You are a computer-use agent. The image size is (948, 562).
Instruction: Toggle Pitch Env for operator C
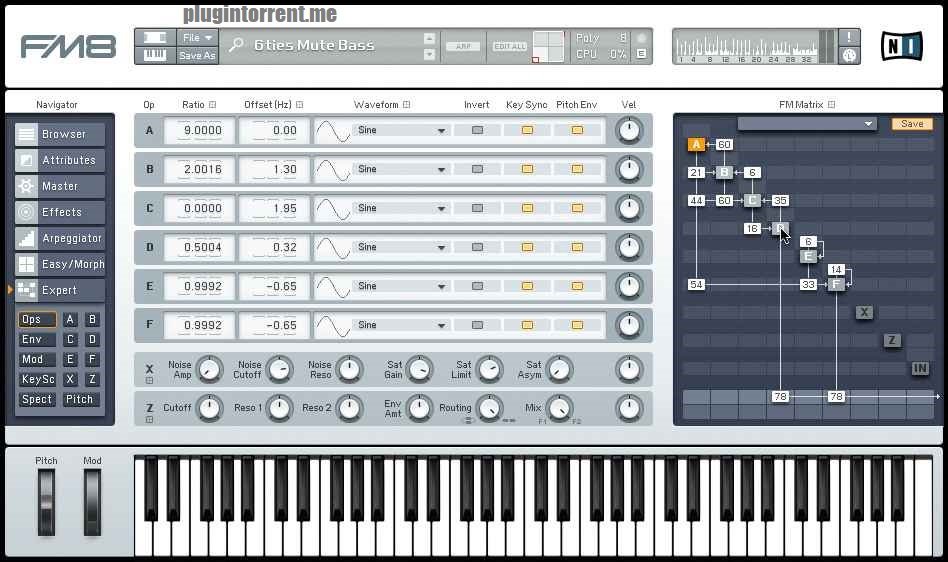[x=577, y=208]
